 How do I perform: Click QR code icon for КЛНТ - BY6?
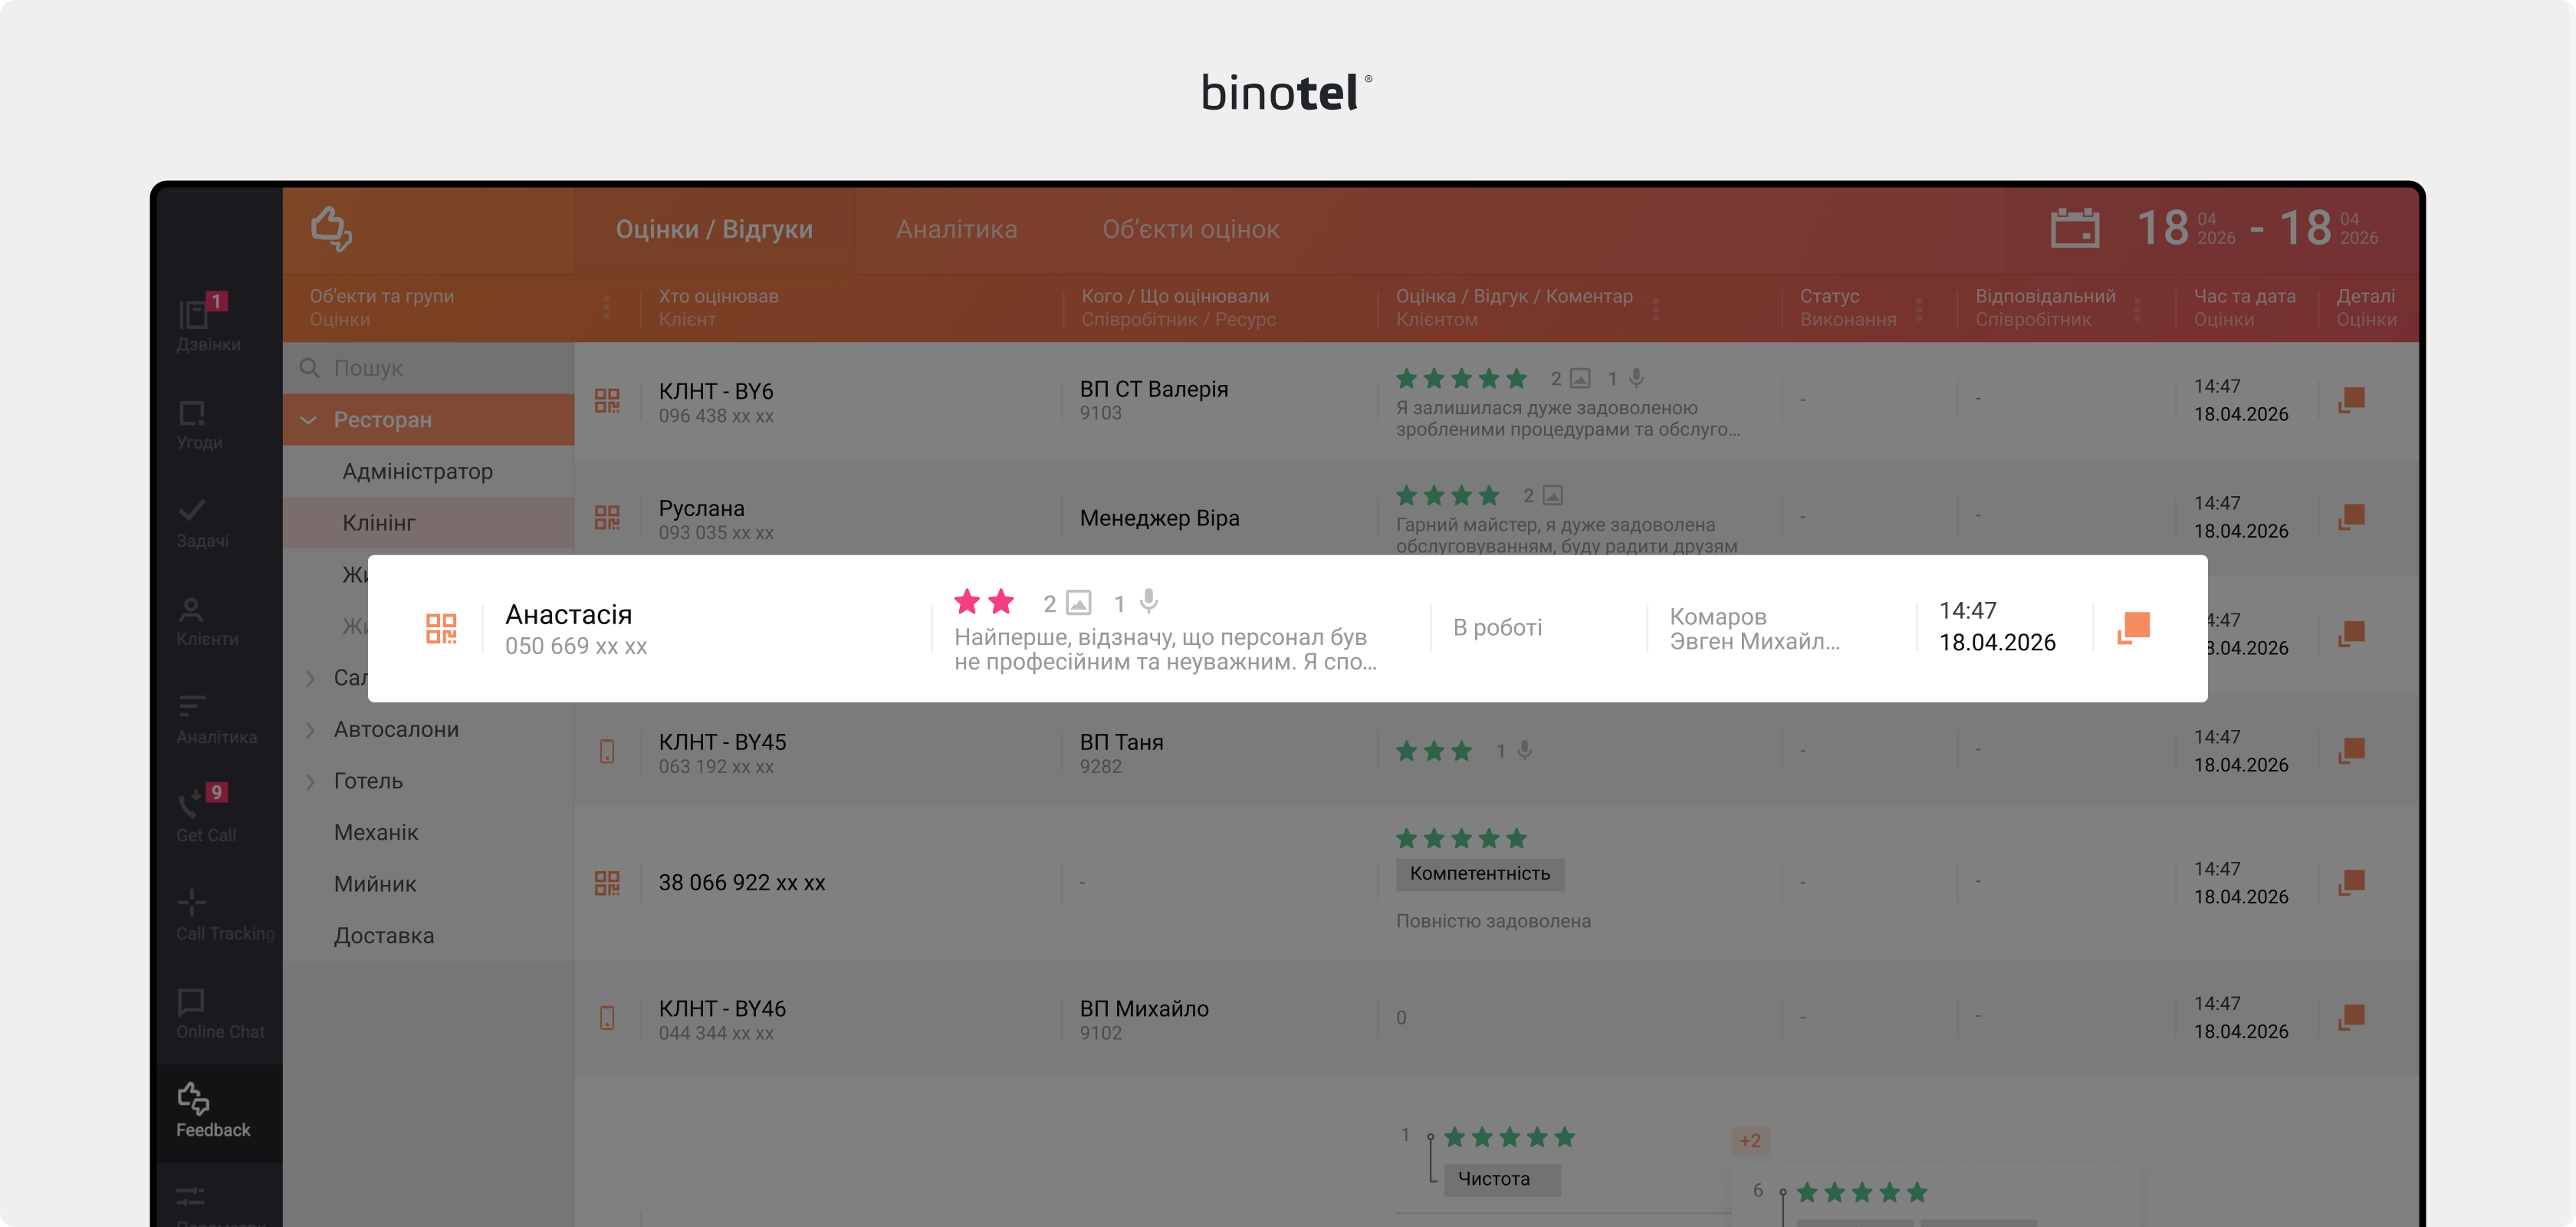click(607, 400)
